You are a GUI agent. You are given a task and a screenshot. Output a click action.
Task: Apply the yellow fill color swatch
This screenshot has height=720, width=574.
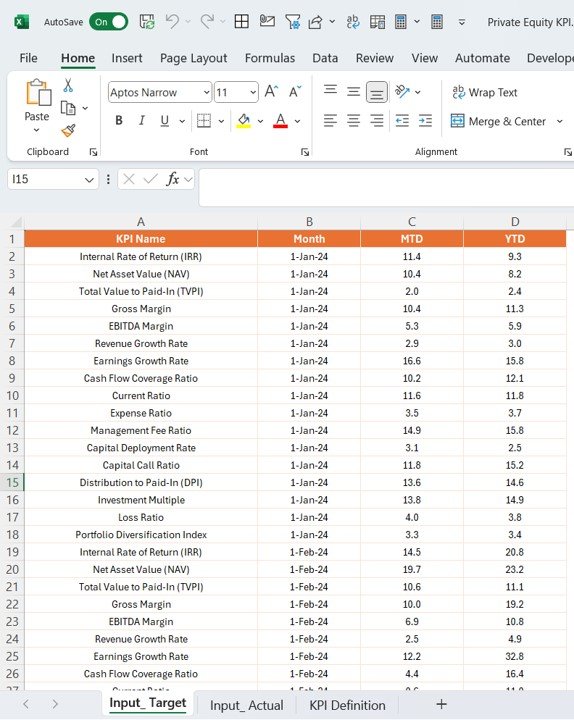coord(244,121)
